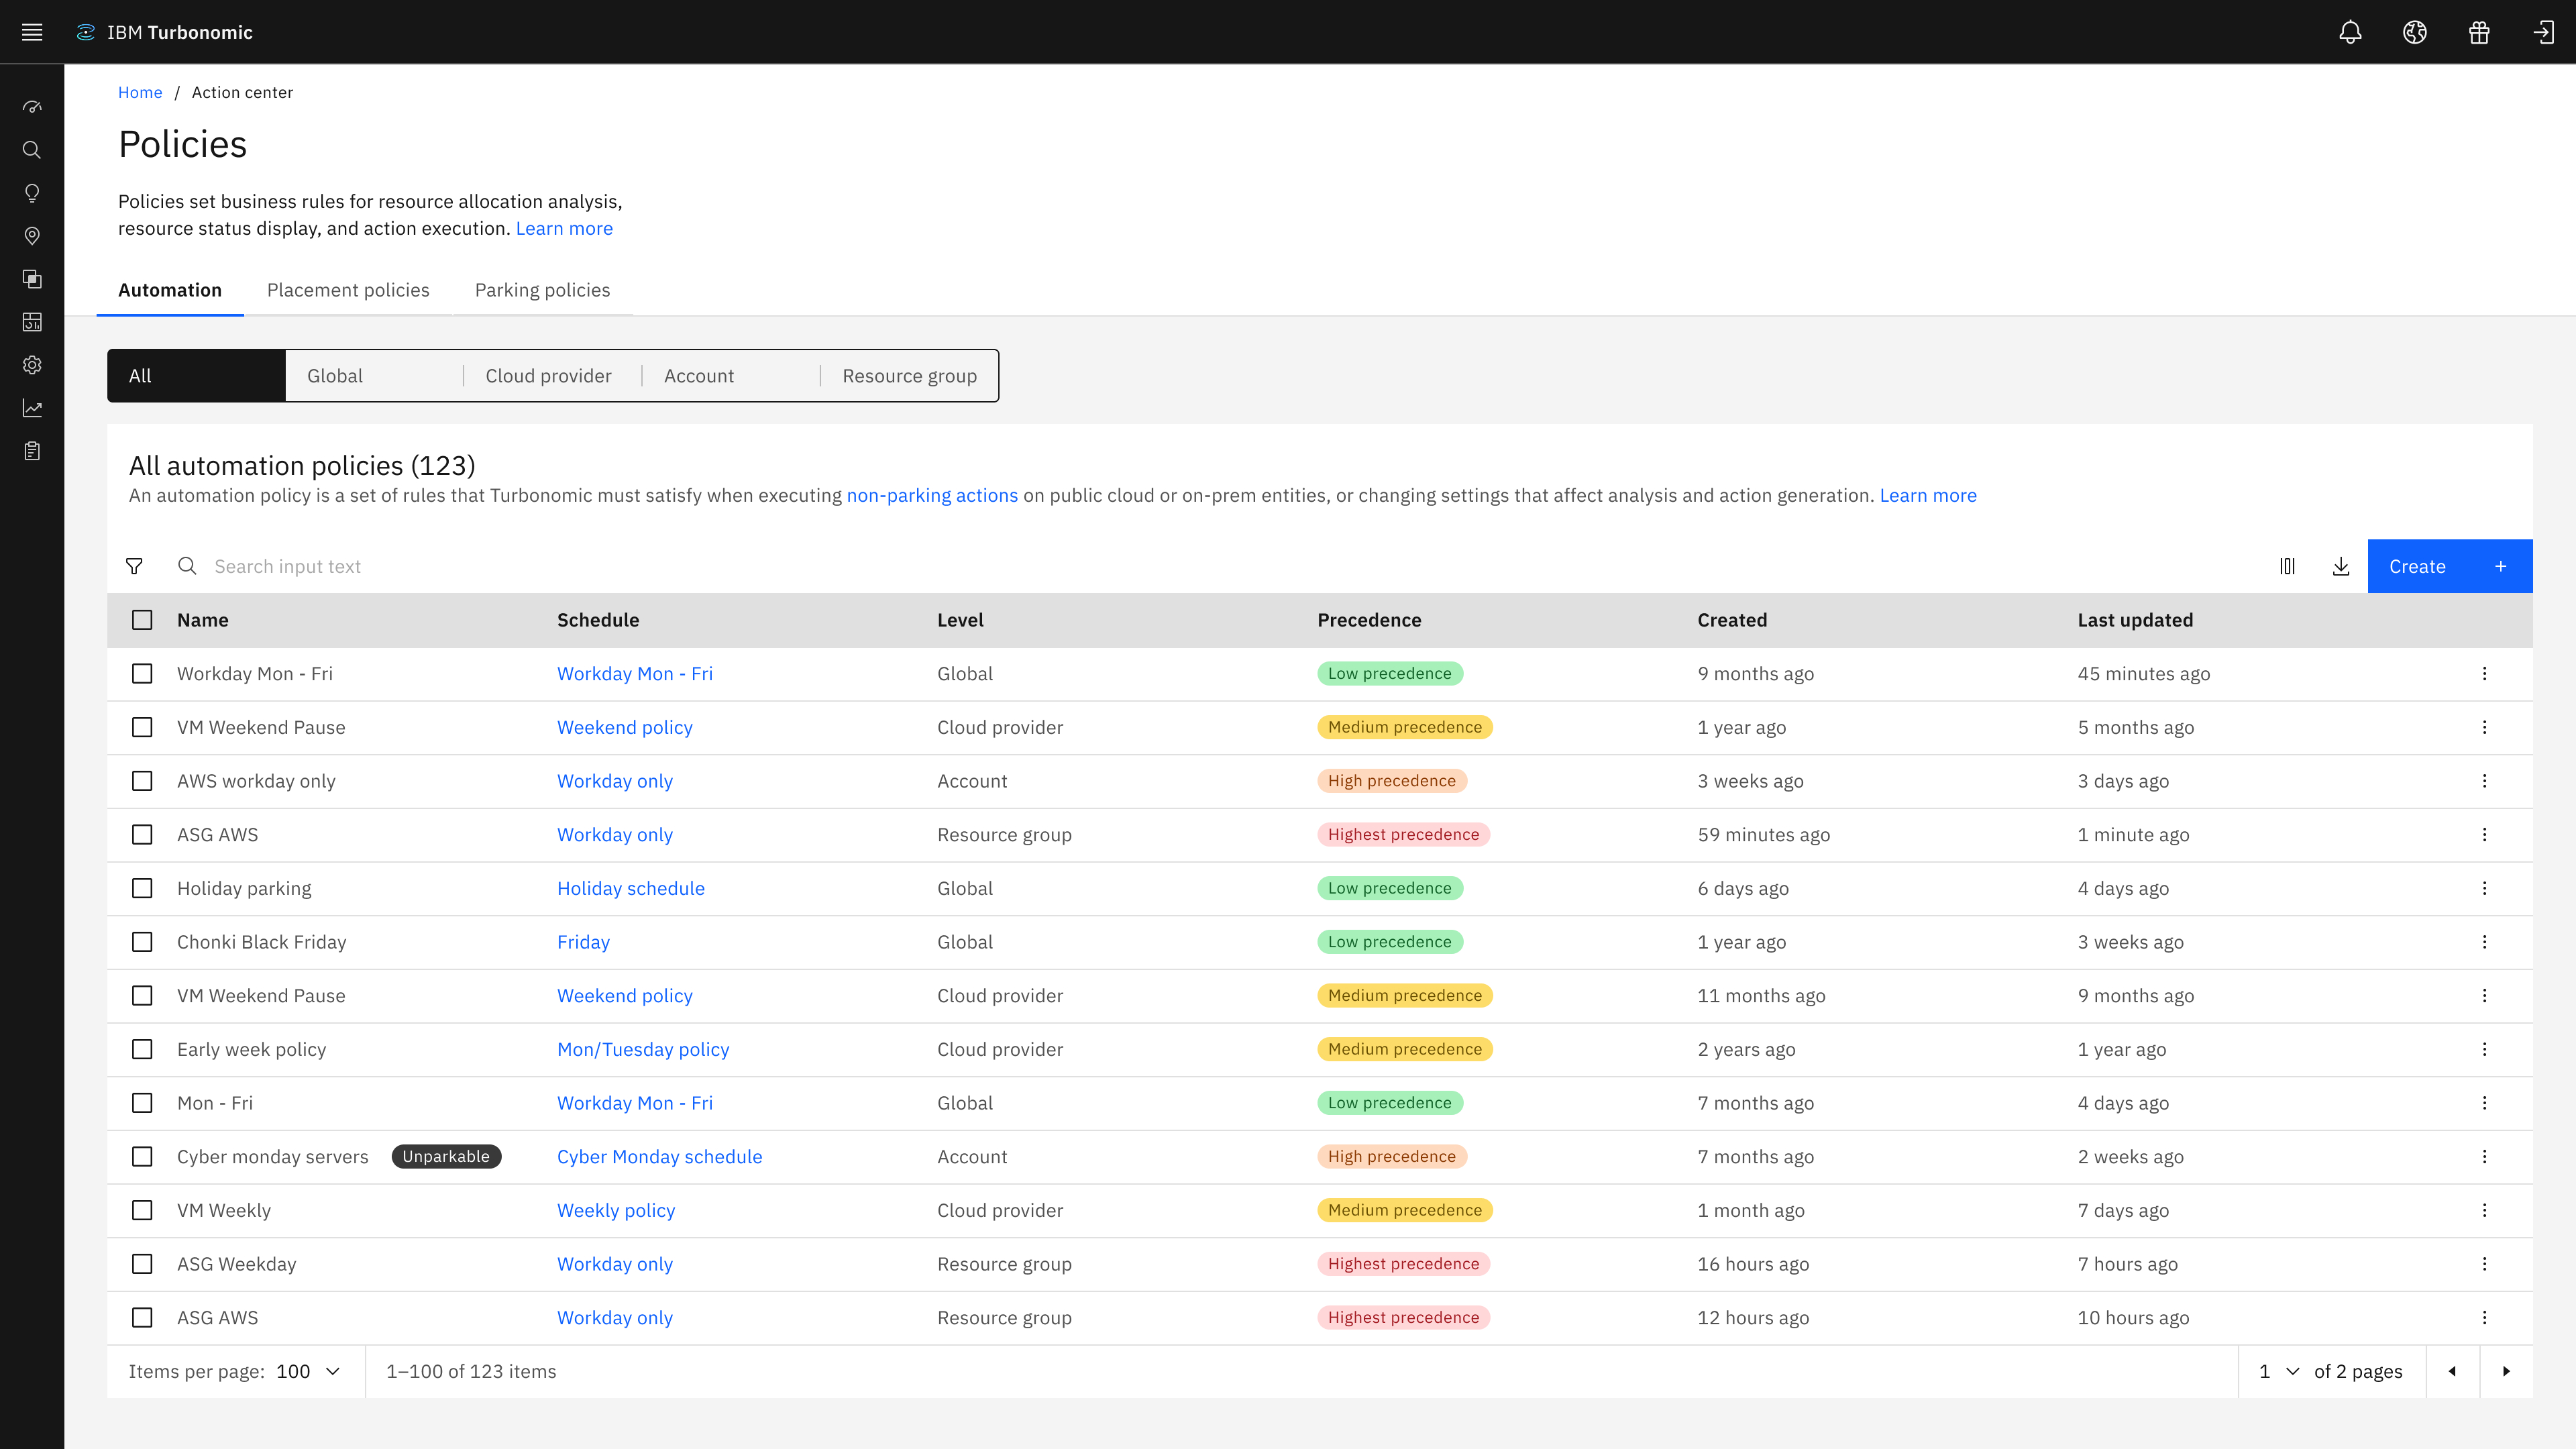
Task: Open the hamburger navigation menu
Action: [32, 32]
